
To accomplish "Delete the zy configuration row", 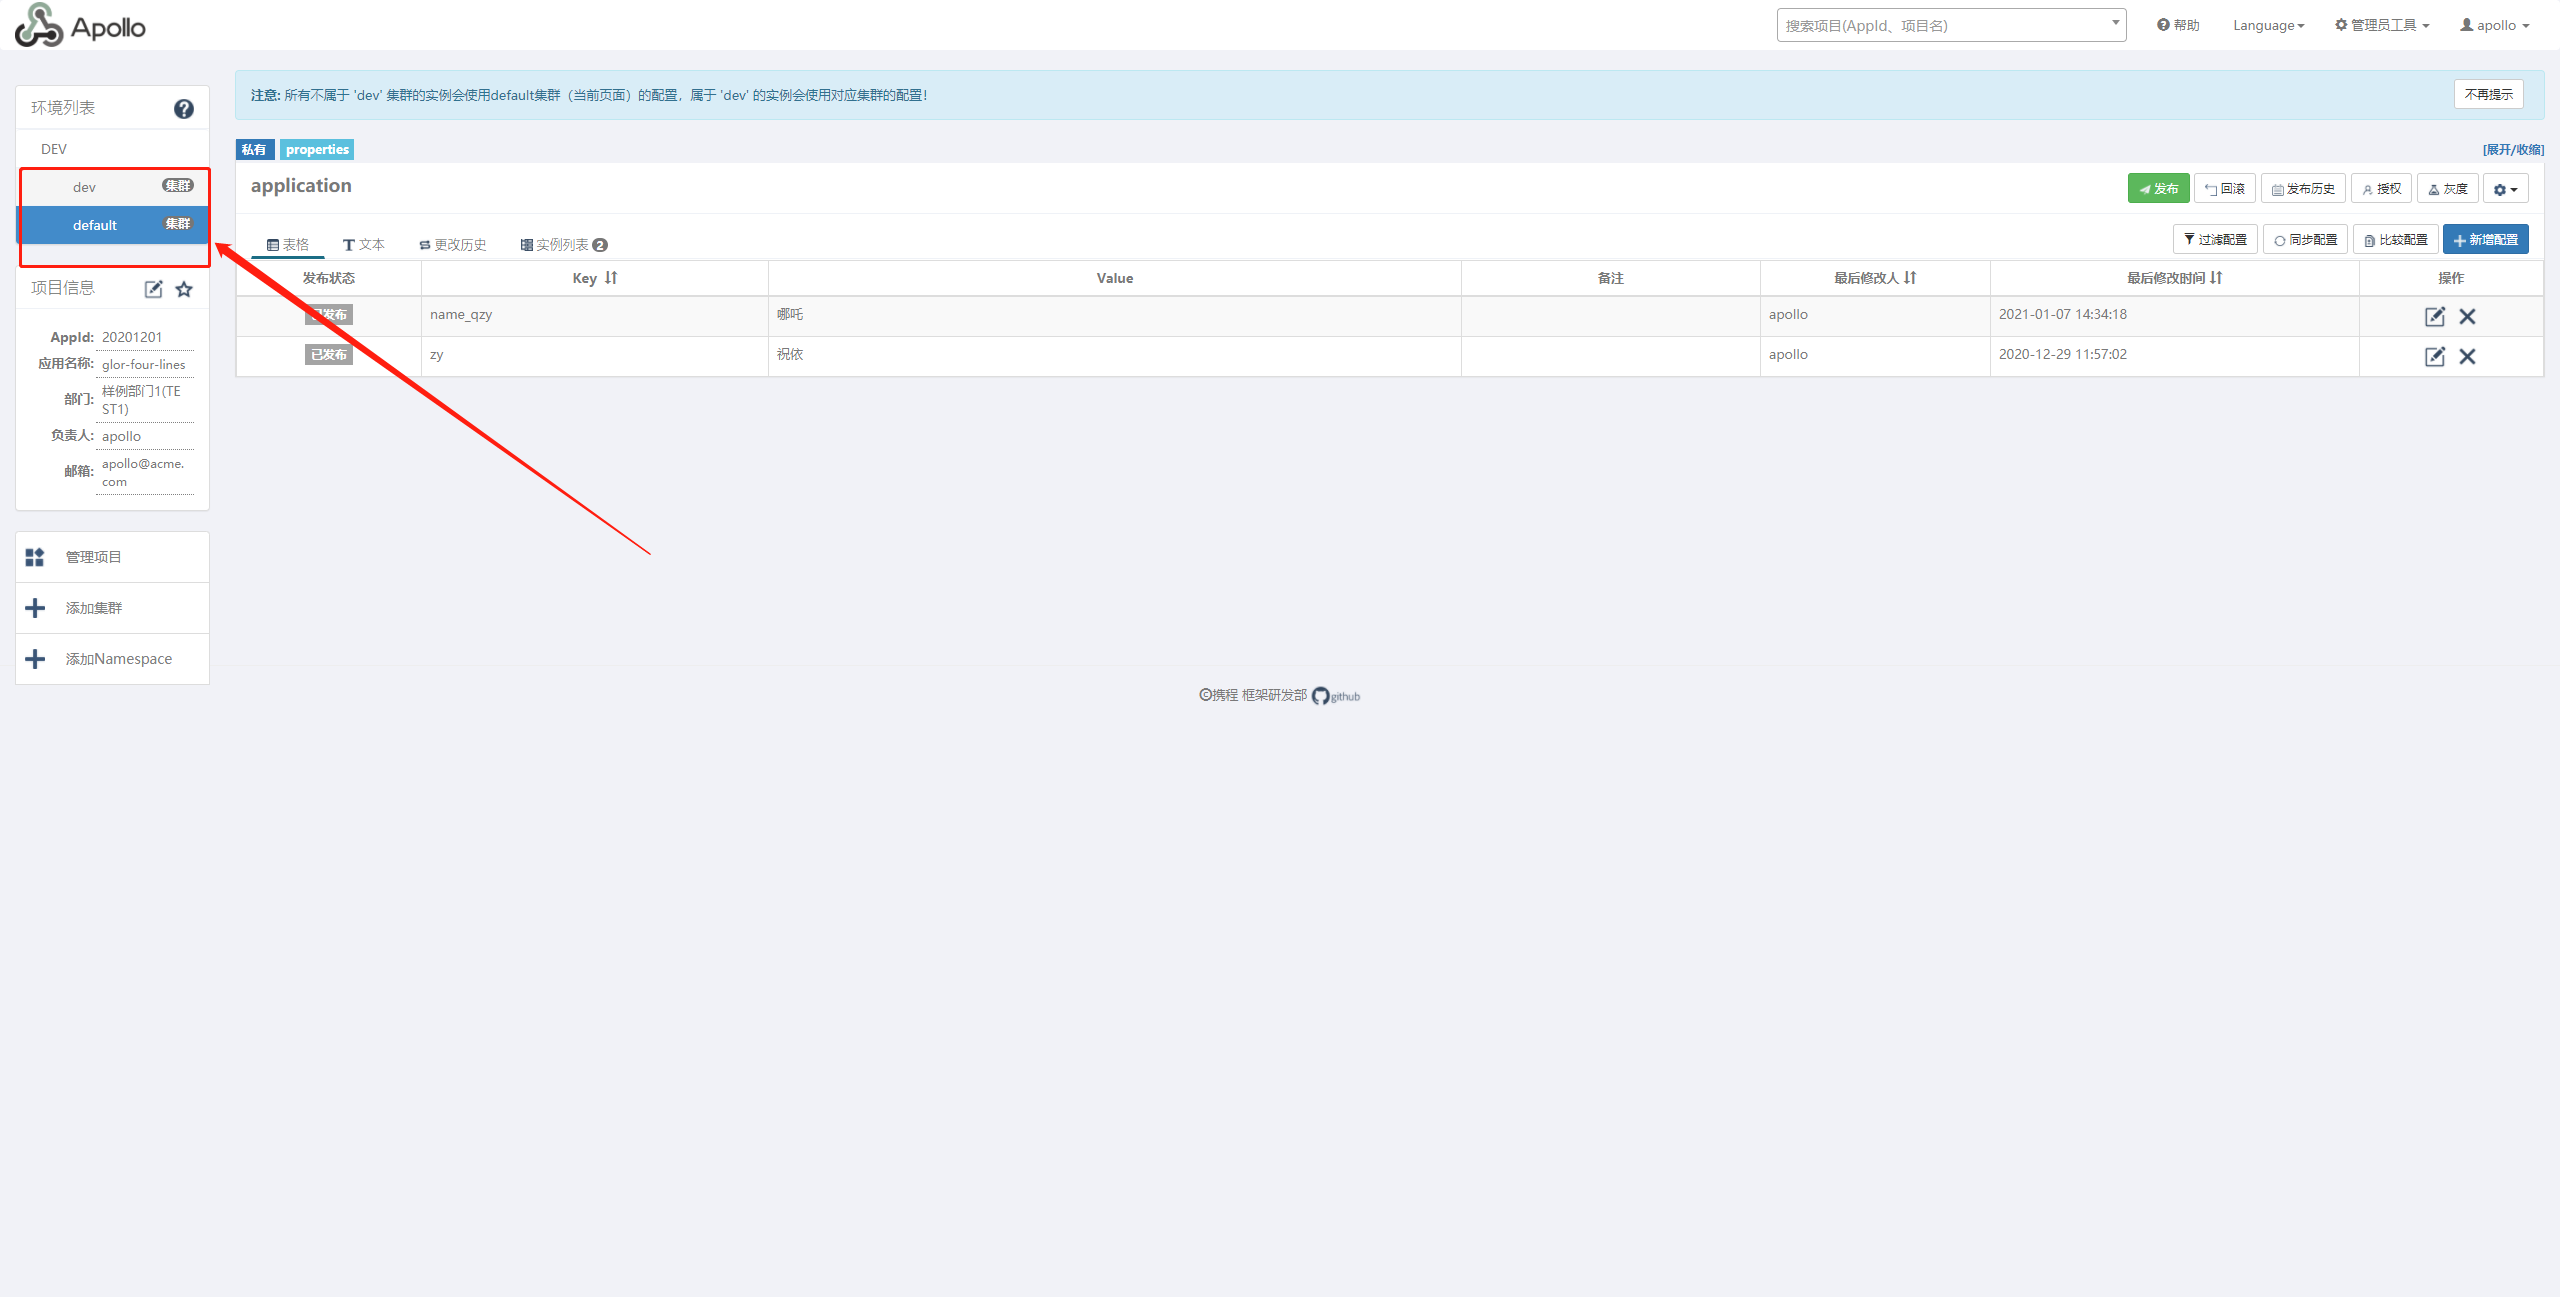I will point(2467,356).
